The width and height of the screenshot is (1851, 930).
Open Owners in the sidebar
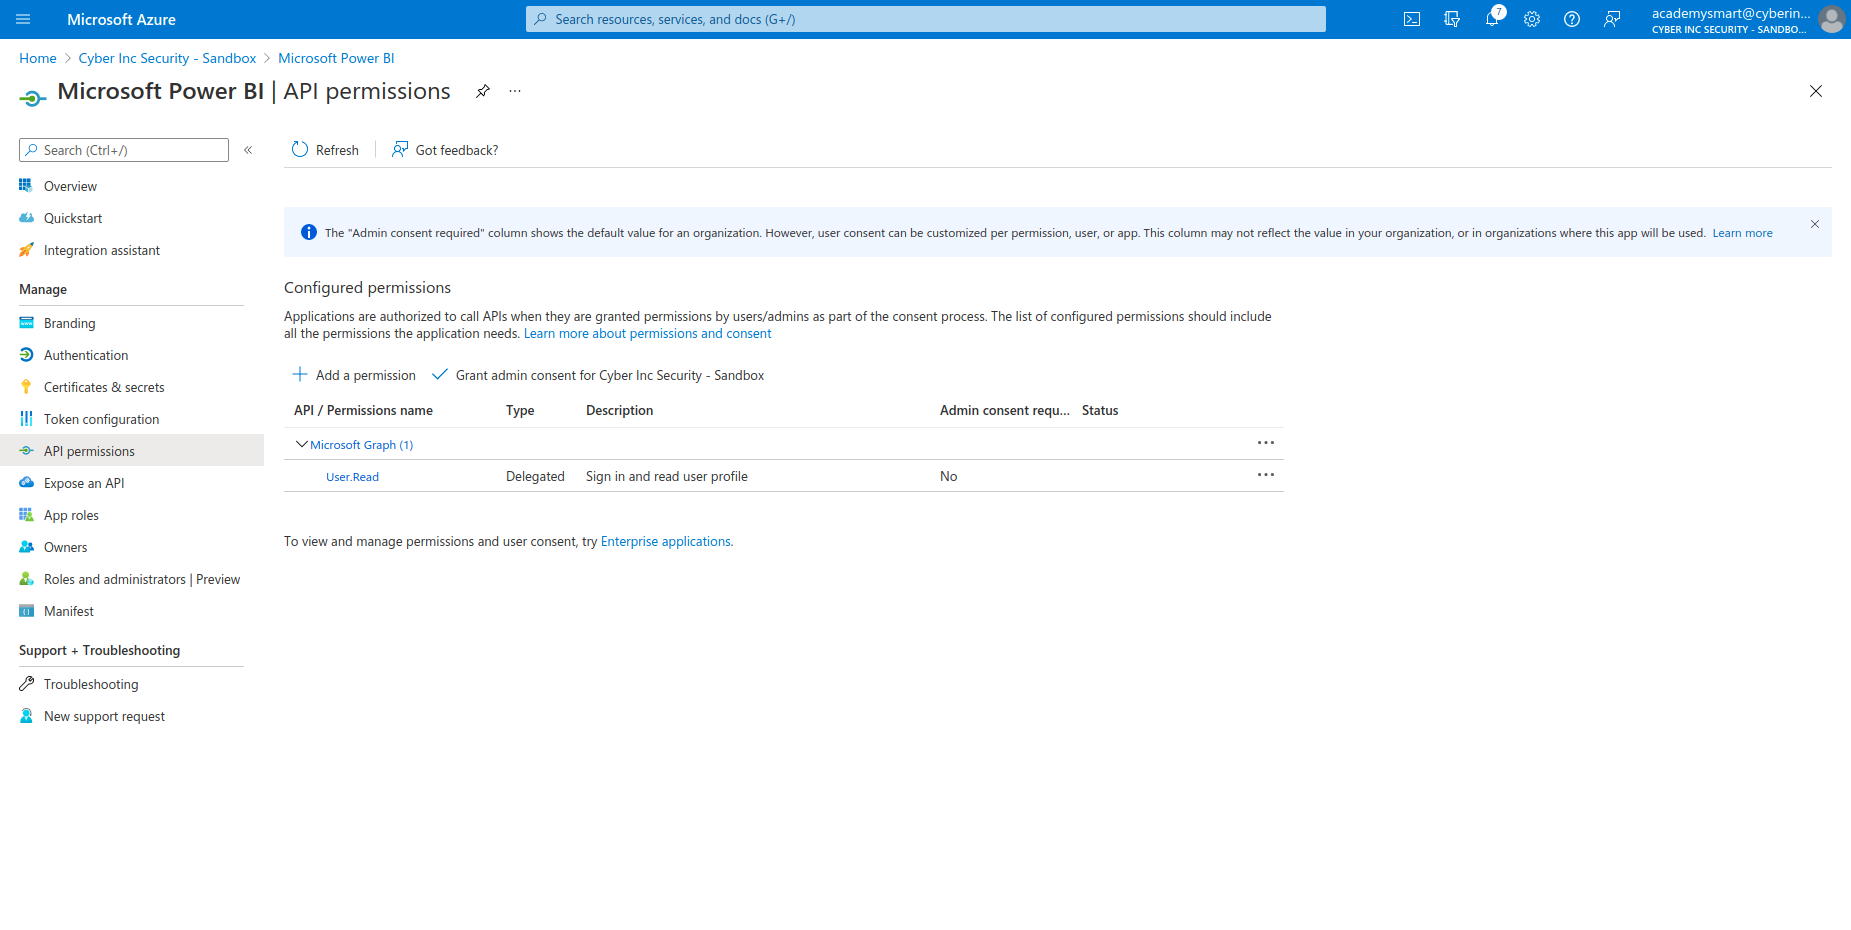65,547
